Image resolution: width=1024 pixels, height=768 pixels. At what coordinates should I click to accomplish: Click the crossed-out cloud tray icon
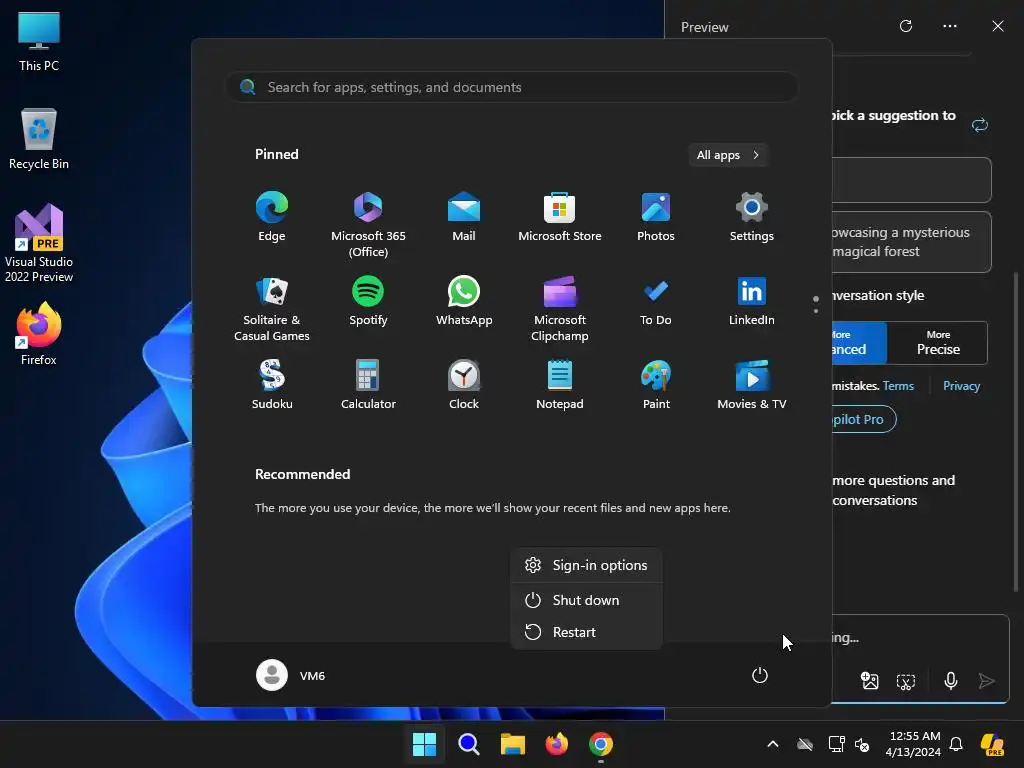click(805, 744)
